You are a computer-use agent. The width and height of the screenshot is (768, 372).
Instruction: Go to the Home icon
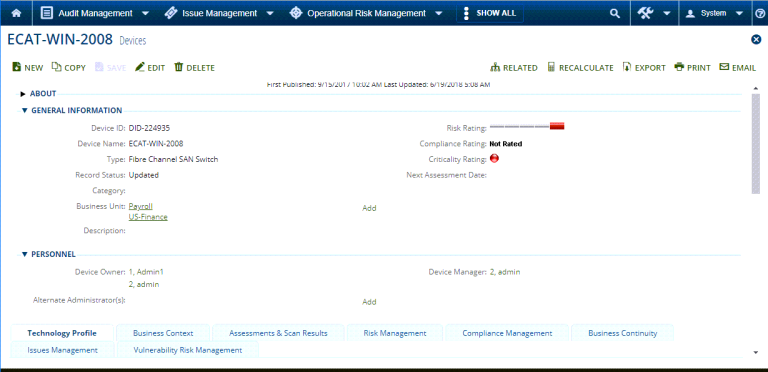16,13
